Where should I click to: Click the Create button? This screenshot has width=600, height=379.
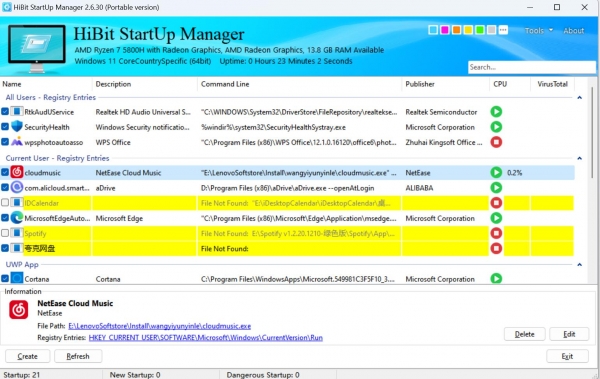[x=28, y=356]
